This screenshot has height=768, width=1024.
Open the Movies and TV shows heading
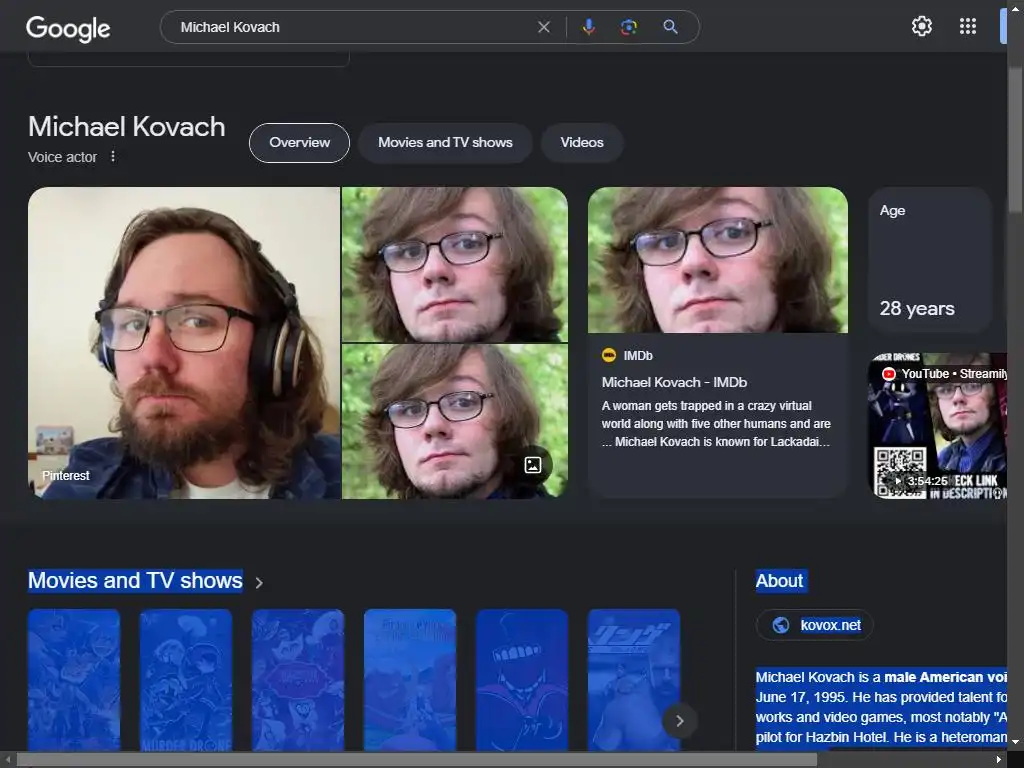coord(135,581)
